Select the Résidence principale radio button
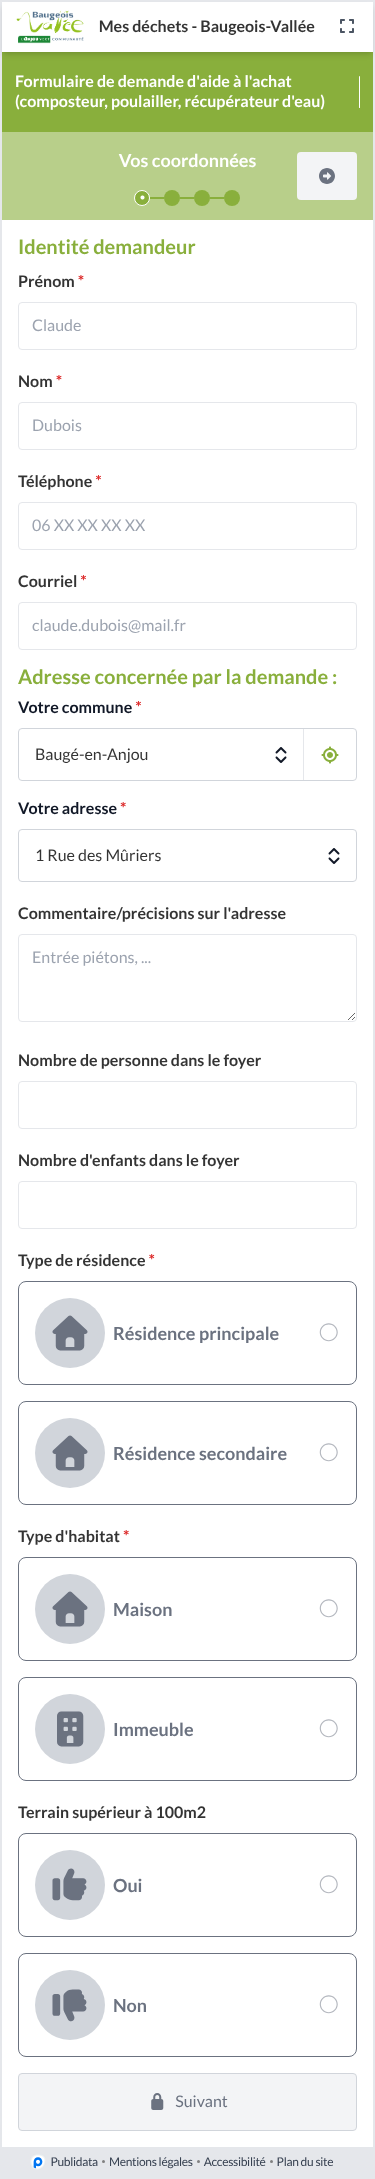 click(328, 1332)
